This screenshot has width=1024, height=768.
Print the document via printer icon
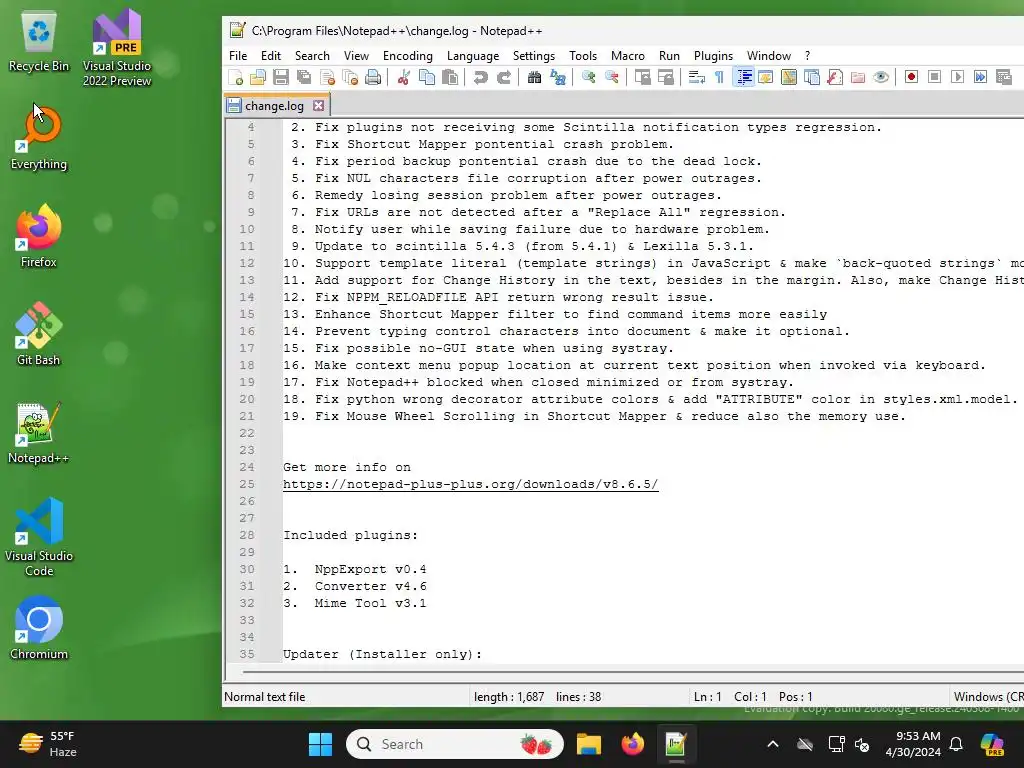pyautogui.click(x=373, y=78)
